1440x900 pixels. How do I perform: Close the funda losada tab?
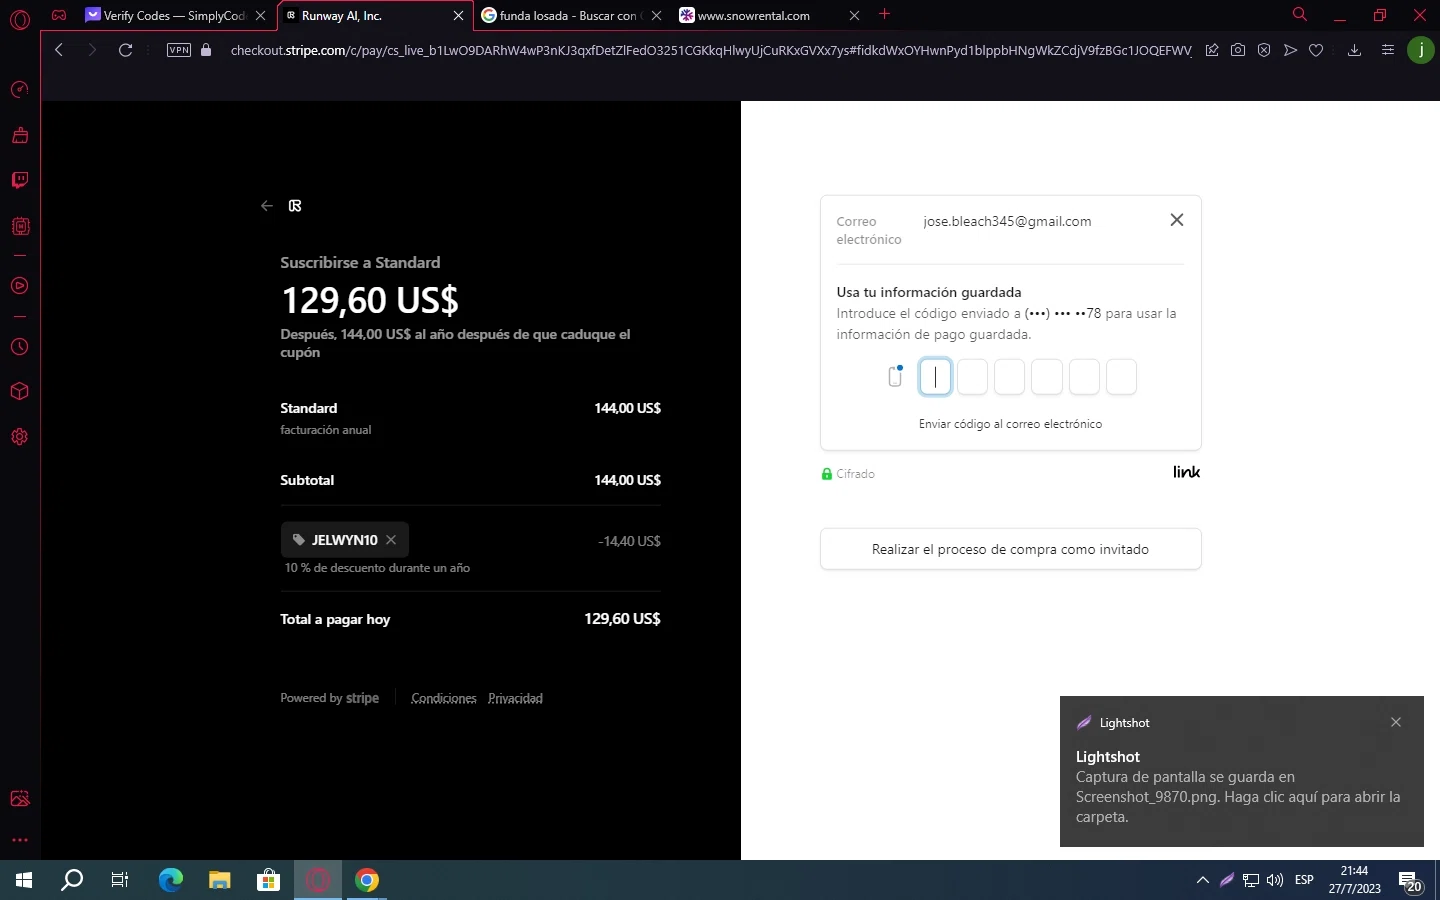656,16
